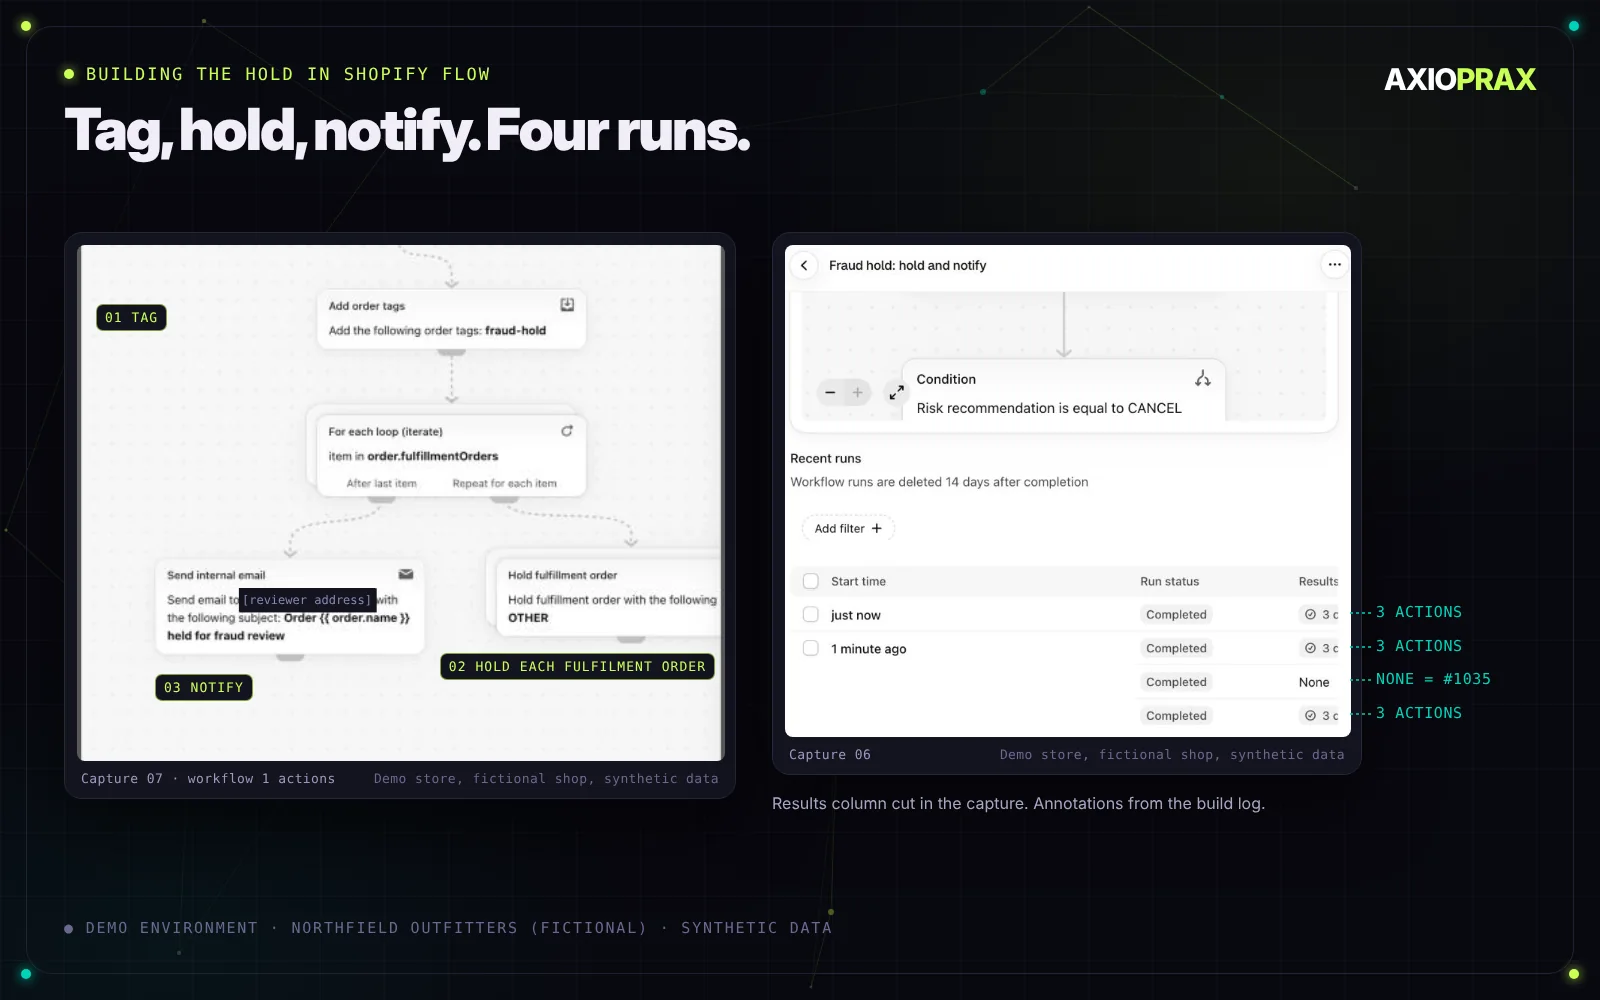
Task: Select the Hold fulfillment order step
Action: pos(609,596)
